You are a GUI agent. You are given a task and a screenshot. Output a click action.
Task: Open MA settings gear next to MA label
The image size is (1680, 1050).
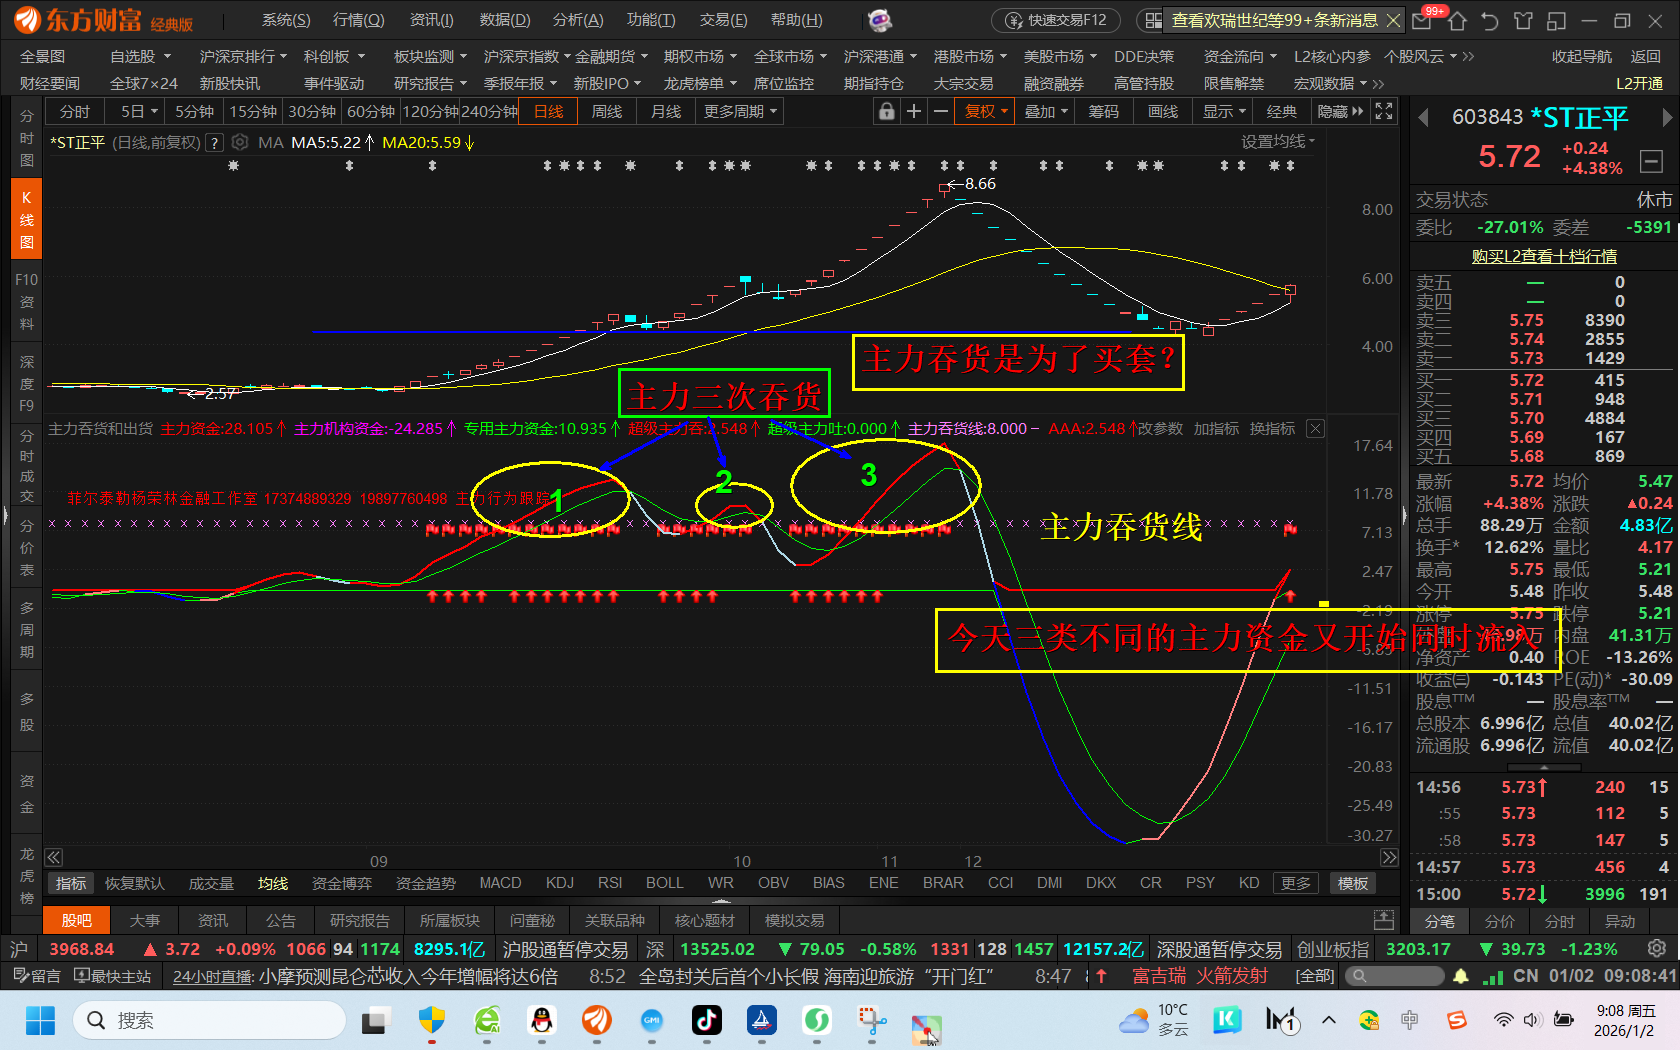240,142
